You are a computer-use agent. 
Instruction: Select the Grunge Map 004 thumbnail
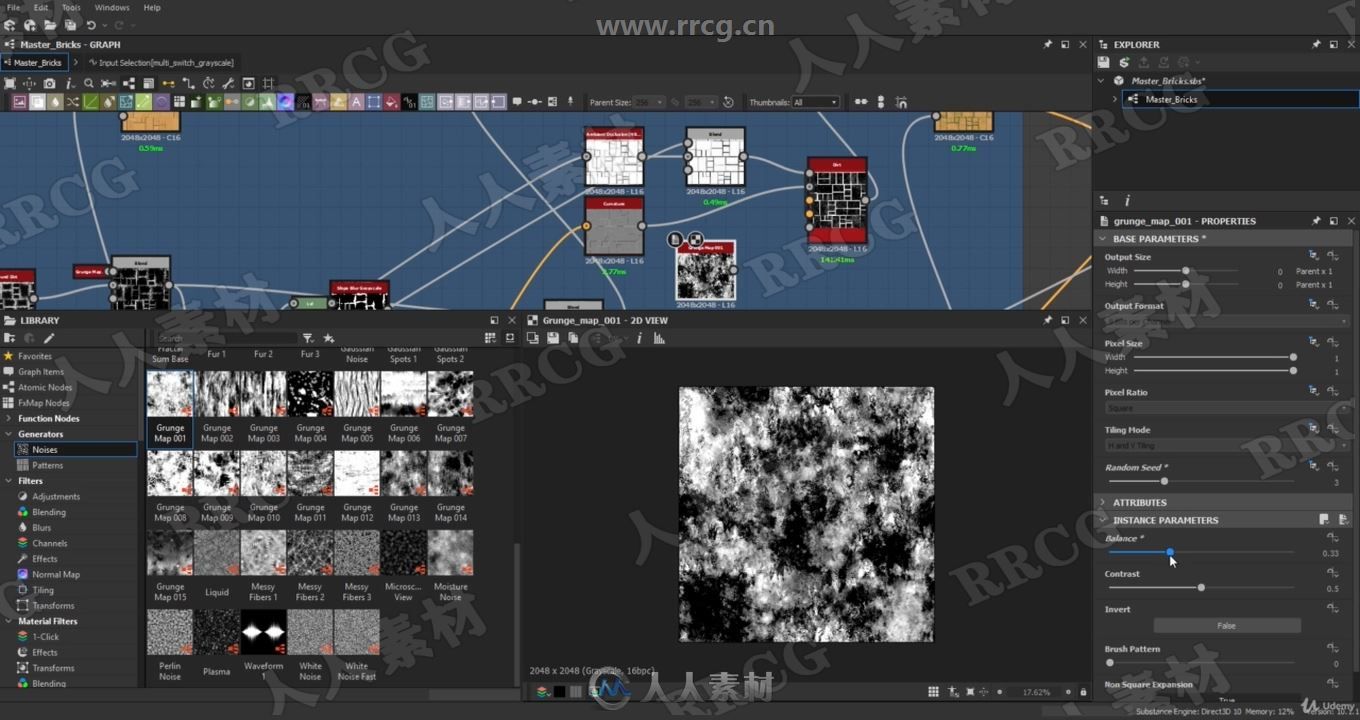pyautogui.click(x=310, y=394)
